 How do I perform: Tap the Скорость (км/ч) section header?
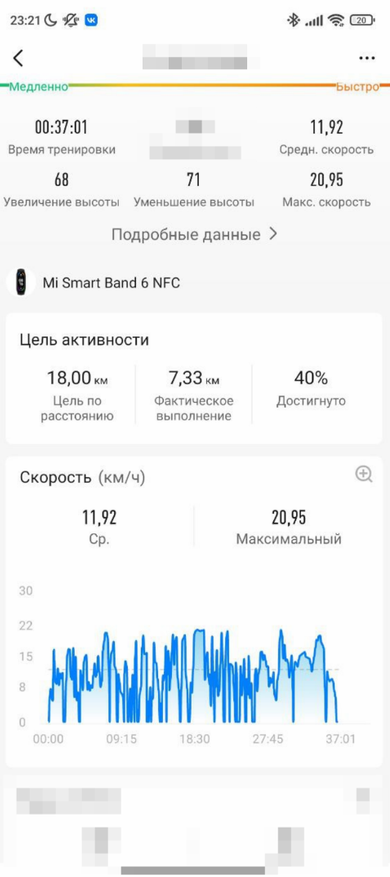[x=82, y=477]
